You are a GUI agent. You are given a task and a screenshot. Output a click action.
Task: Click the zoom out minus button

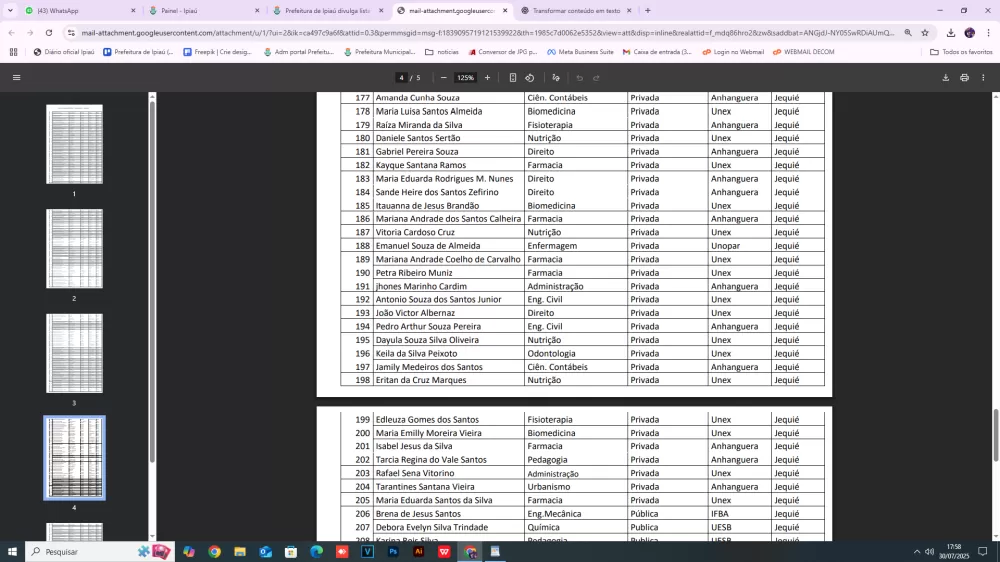point(444,77)
